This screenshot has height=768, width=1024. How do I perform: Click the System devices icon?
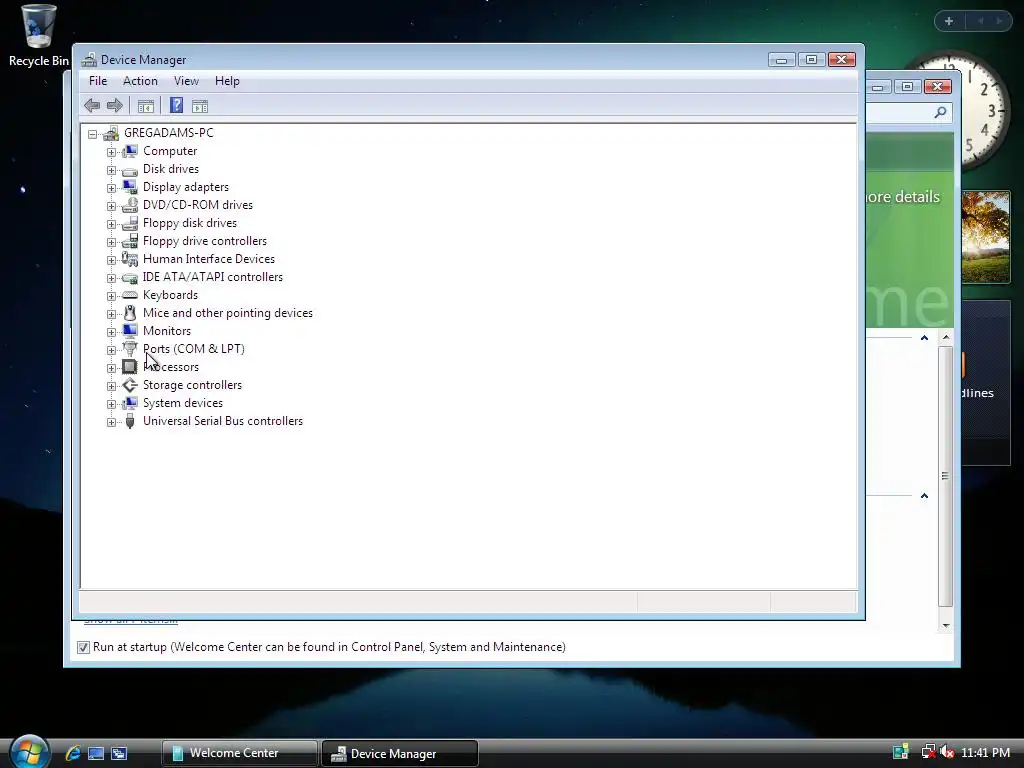coord(130,403)
